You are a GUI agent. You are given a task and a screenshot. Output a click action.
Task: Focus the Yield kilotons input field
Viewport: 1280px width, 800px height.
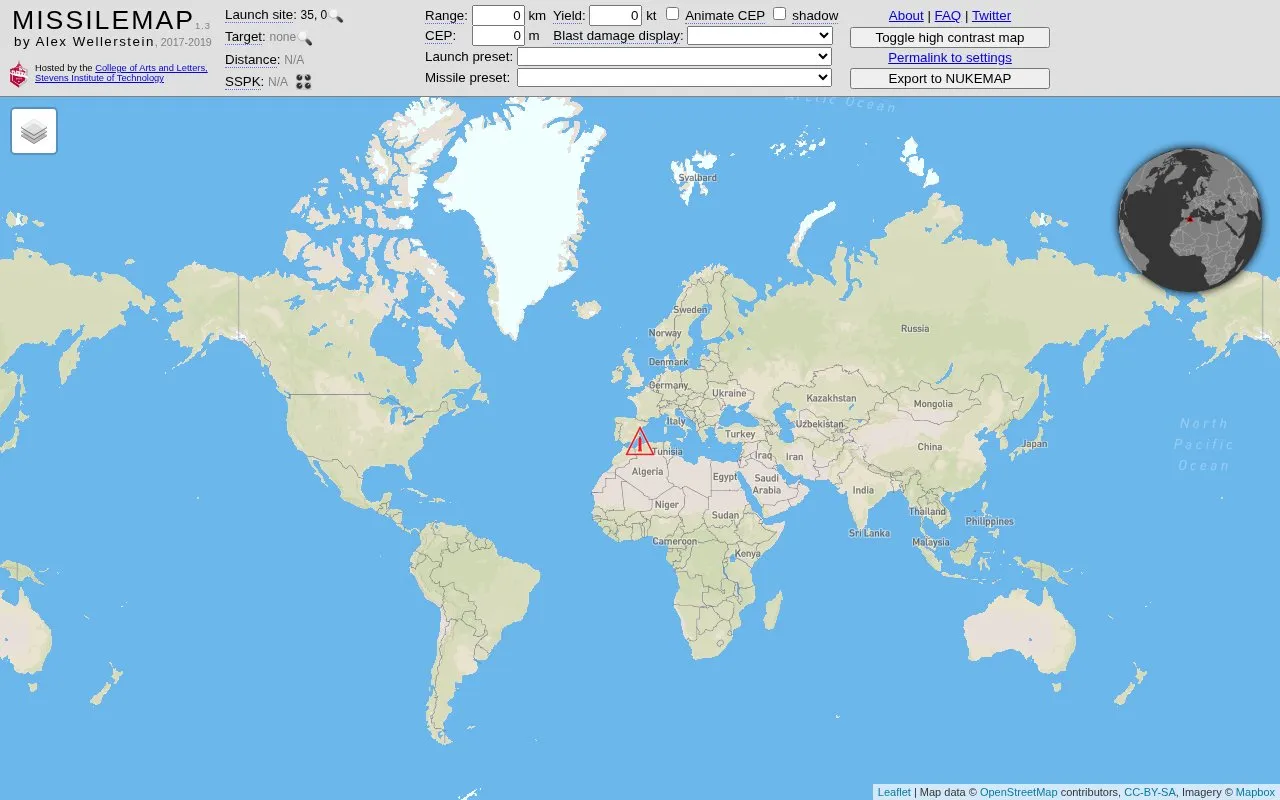(x=615, y=15)
